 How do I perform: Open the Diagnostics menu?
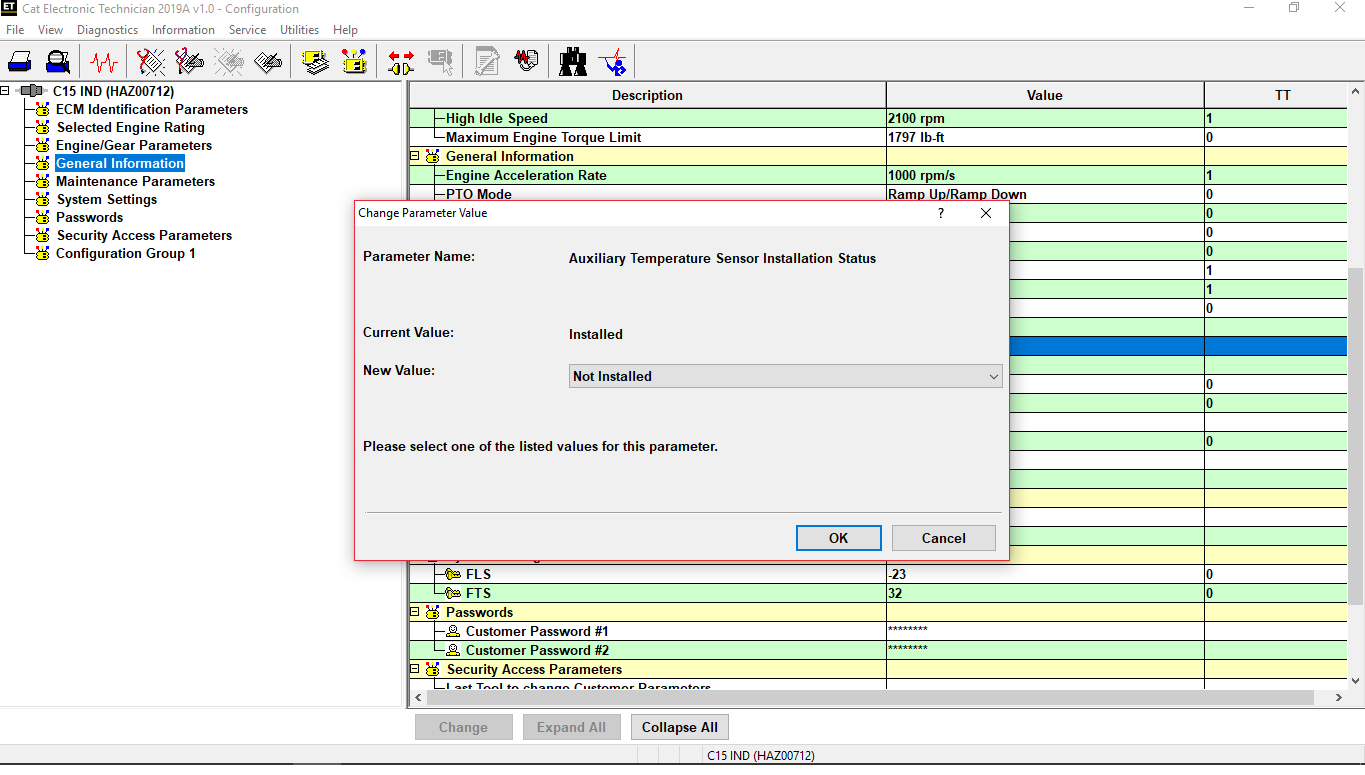tap(107, 29)
